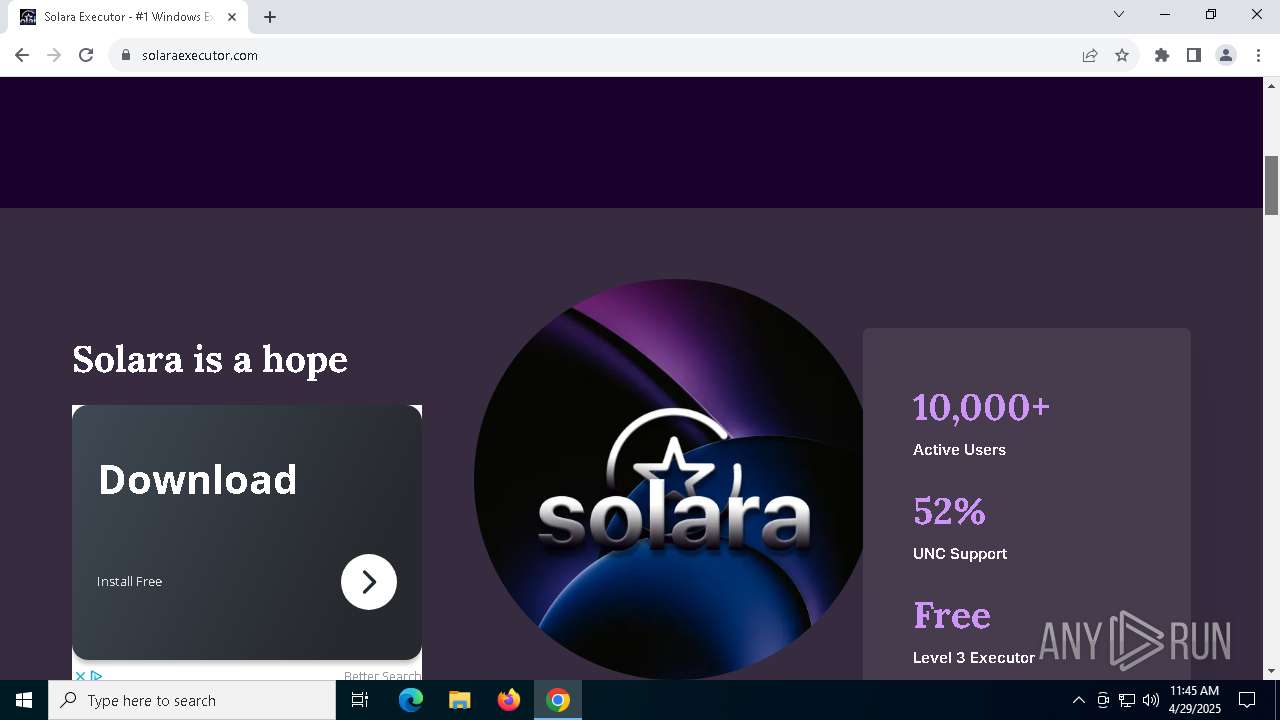Screen dimensions: 1280x720
Task: Open a new browser tab
Action: pos(270,17)
